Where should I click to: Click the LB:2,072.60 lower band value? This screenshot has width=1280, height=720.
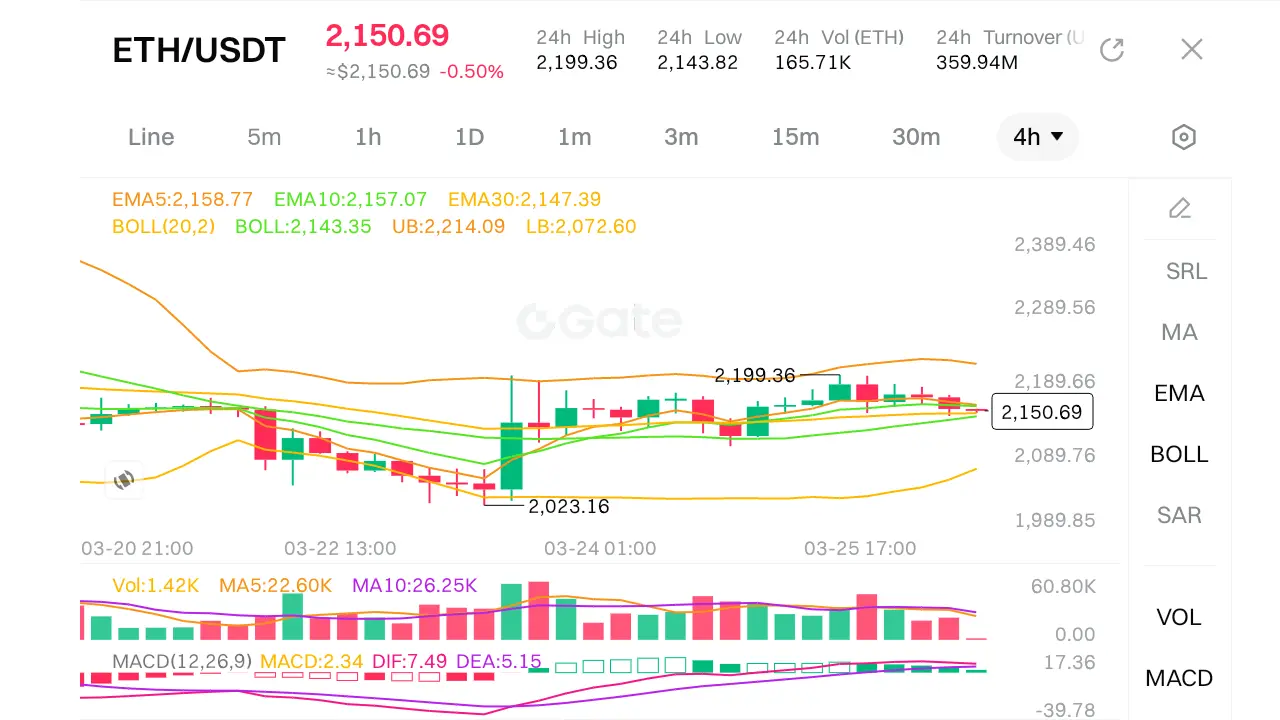581,226
